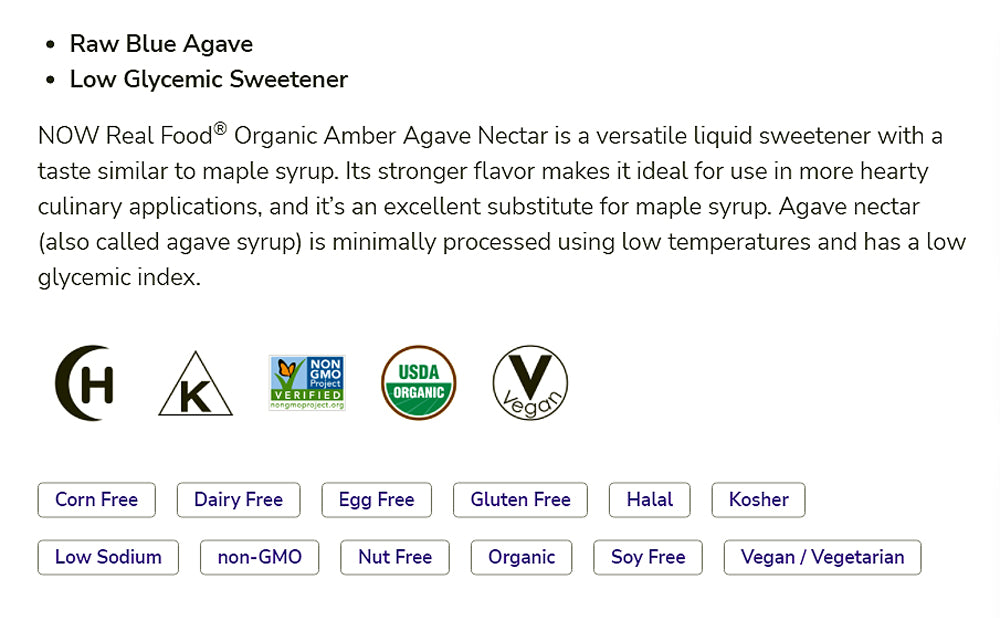Click the Halal tag button
The height and width of the screenshot is (618, 1000).
[650, 500]
